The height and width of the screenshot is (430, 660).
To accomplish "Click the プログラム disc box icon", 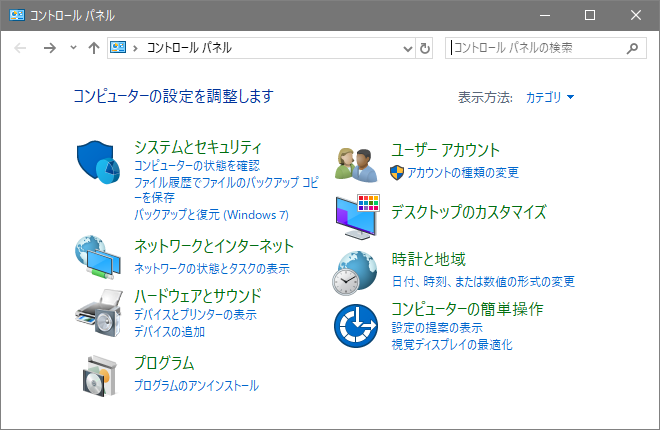I will coord(98,375).
